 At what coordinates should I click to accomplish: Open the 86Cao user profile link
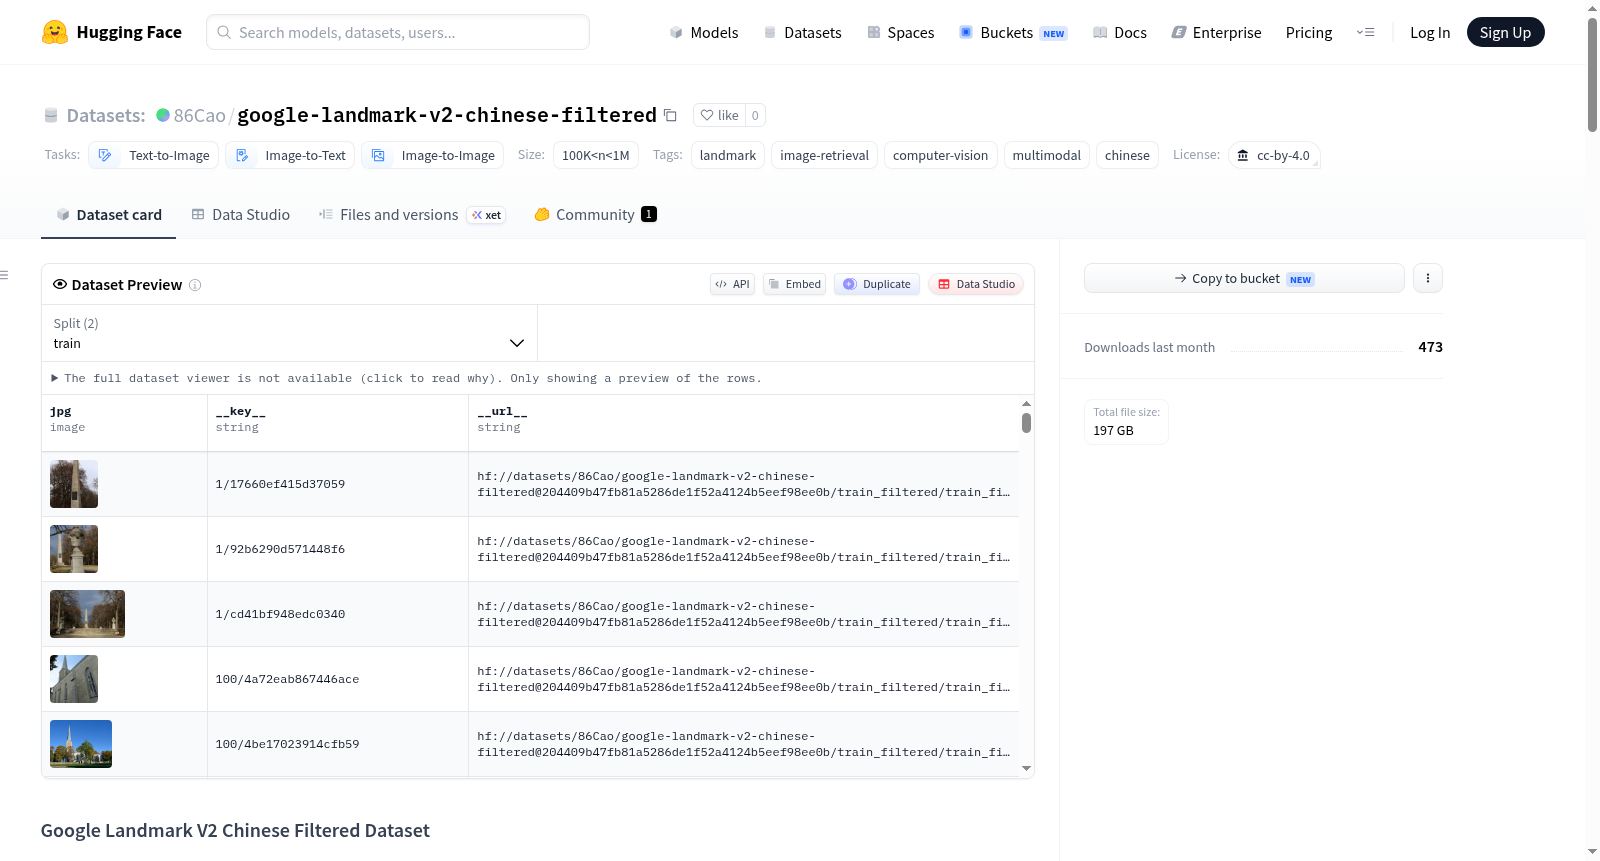point(200,115)
